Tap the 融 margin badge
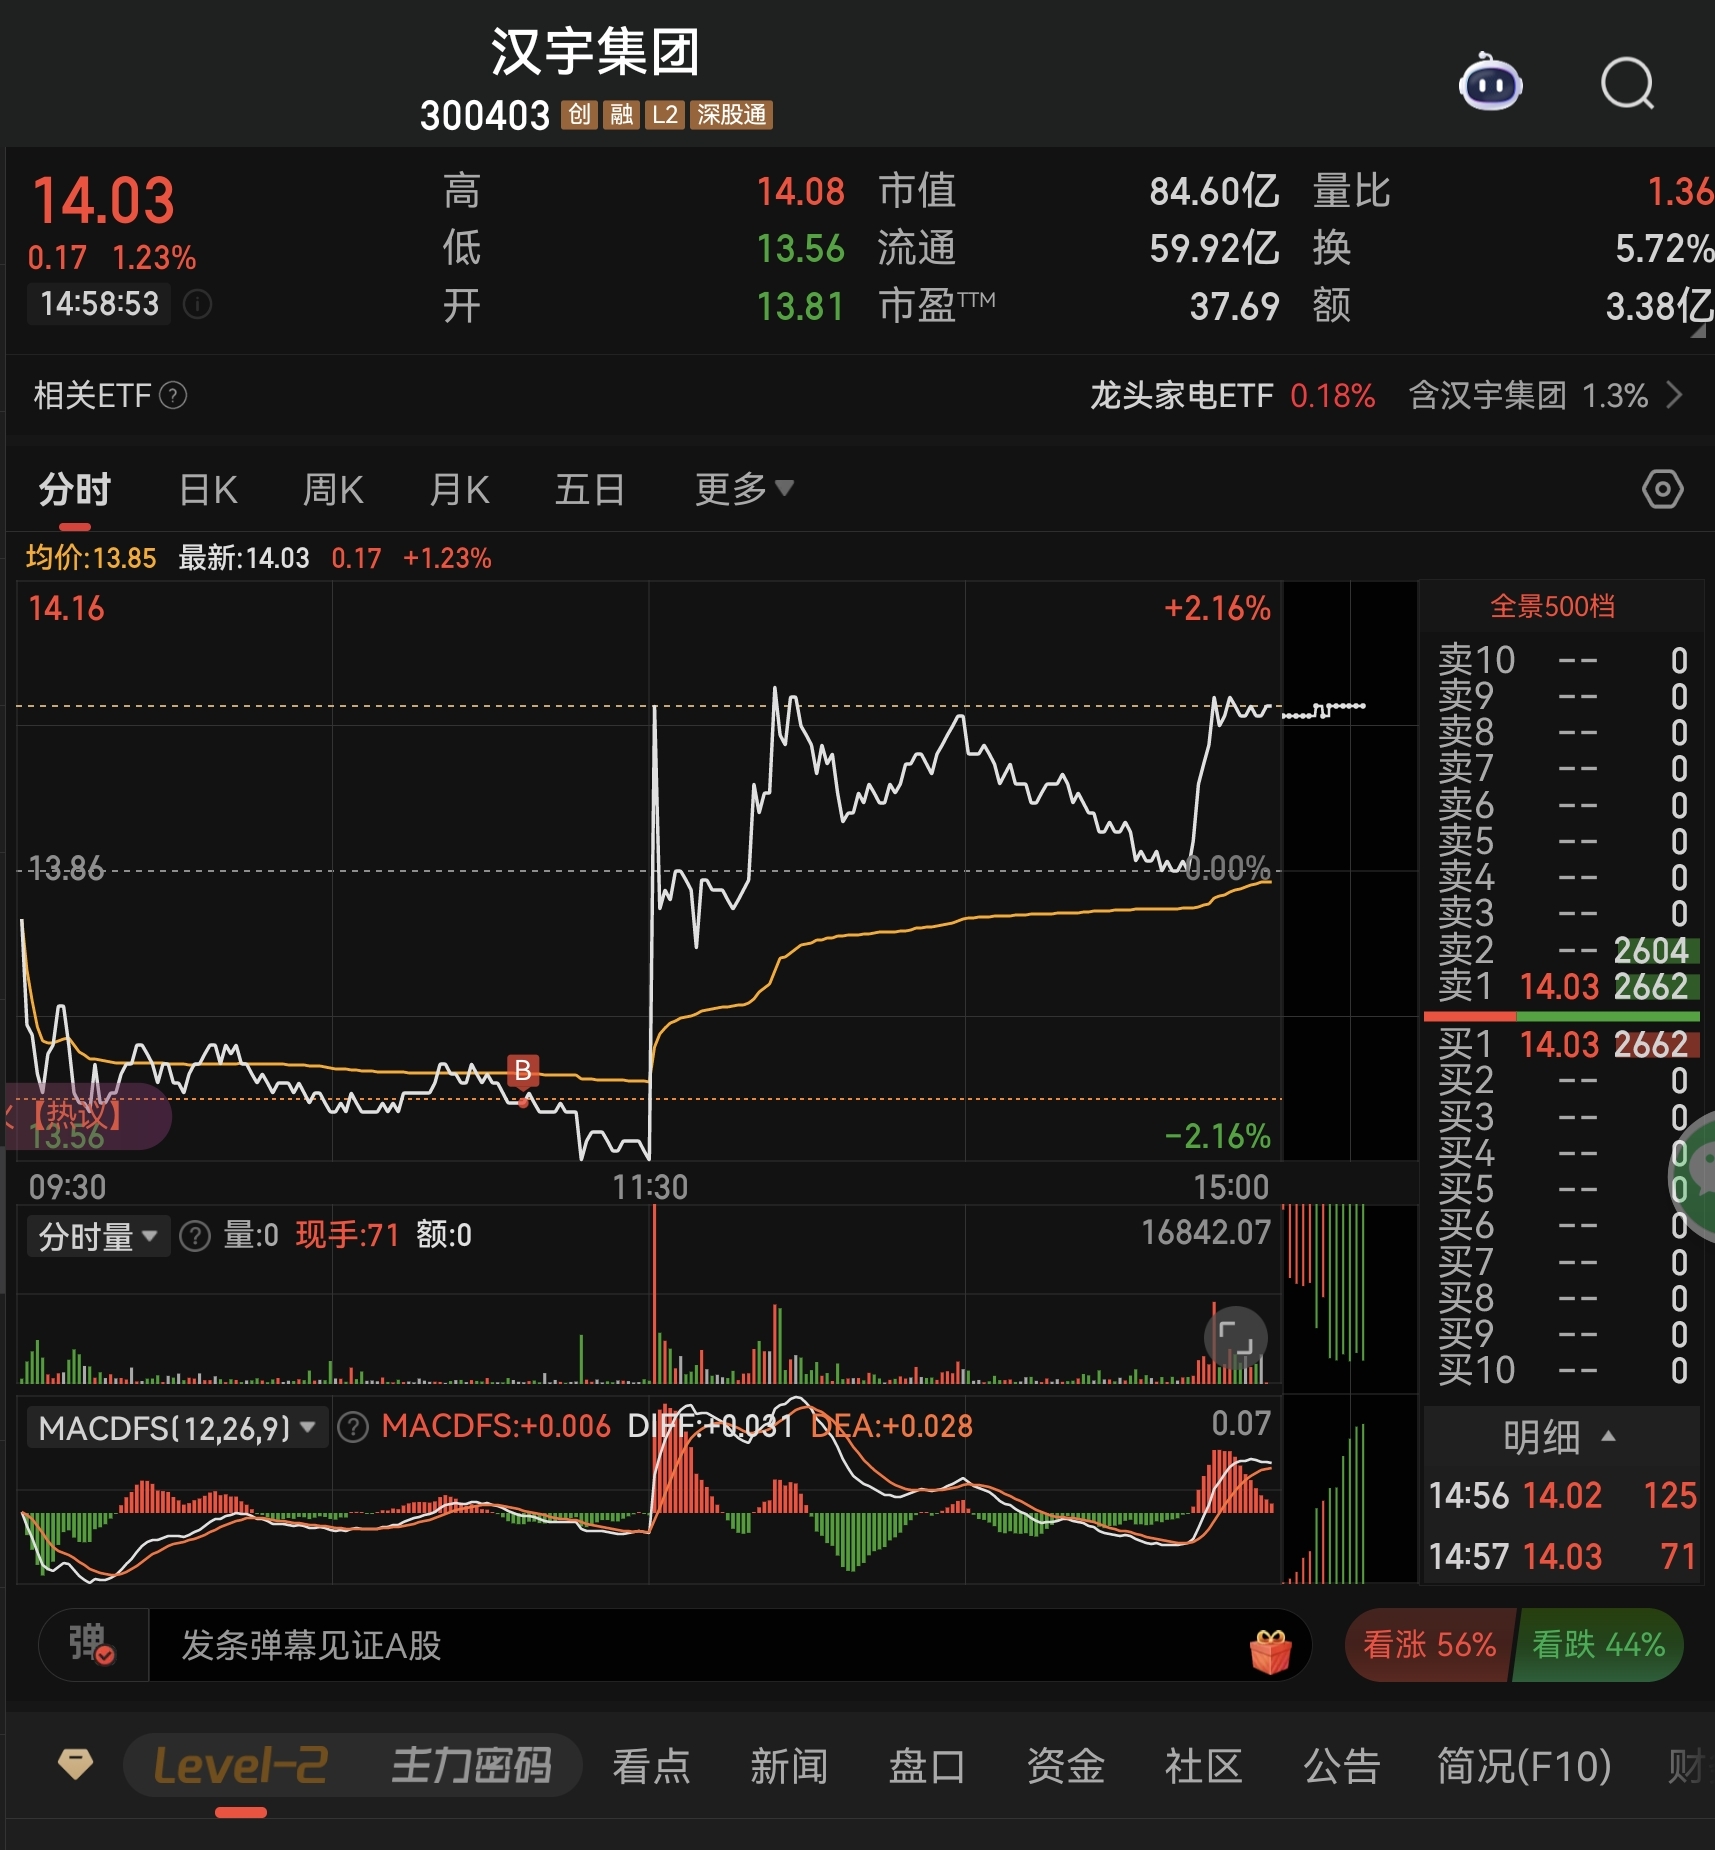Image resolution: width=1715 pixels, height=1850 pixels. pyautogui.click(x=621, y=115)
